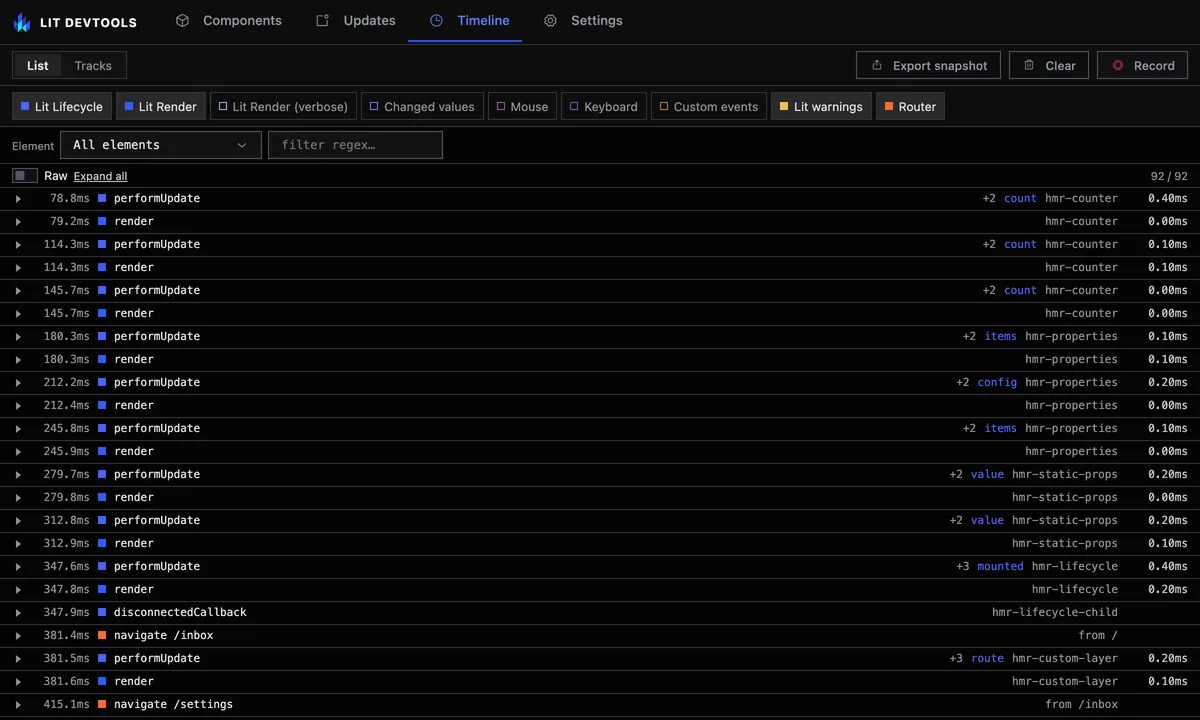This screenshot has width=1200, height=720.
Task: Export a snapshot of the timeline
Action: pyautogui.click(x=929, y=66)
